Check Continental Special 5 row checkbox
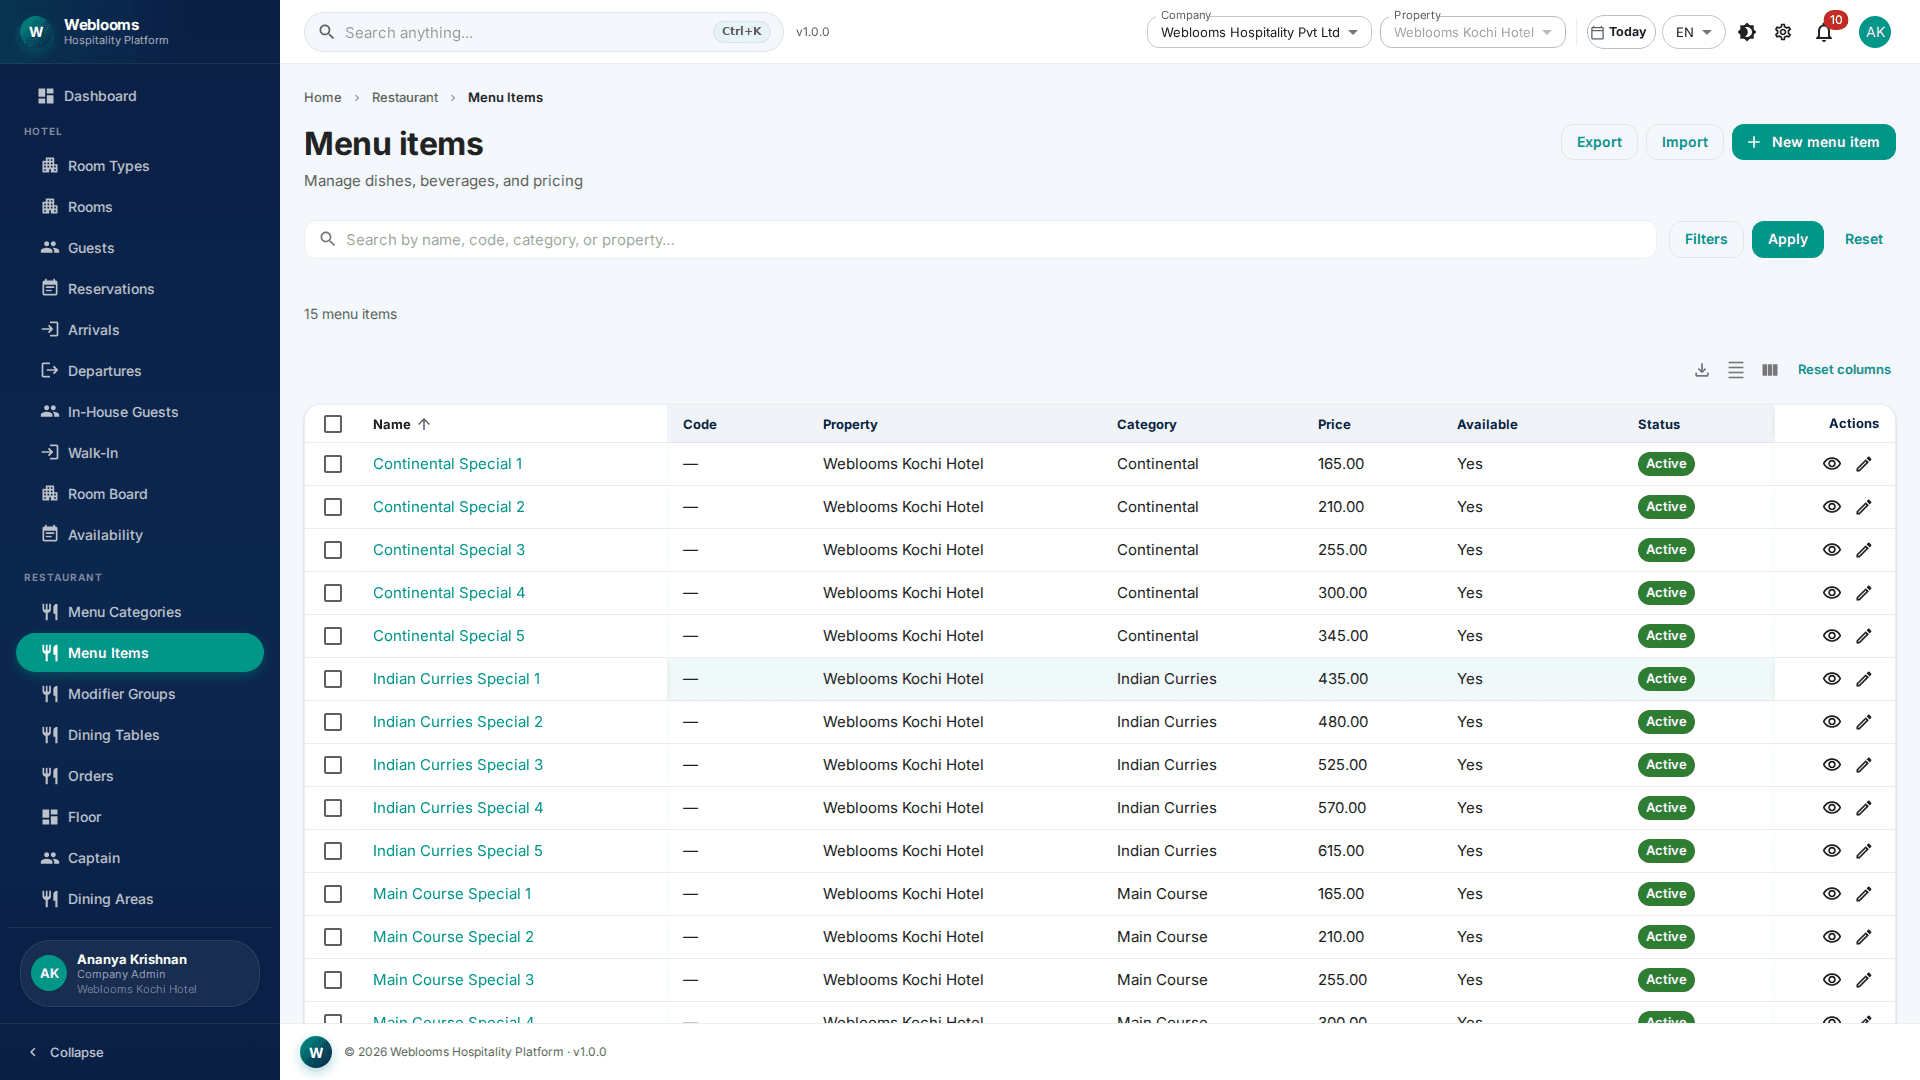The height and width of the screenshot is (1080, 1920). pyautogui.click(x=333, y=636)
